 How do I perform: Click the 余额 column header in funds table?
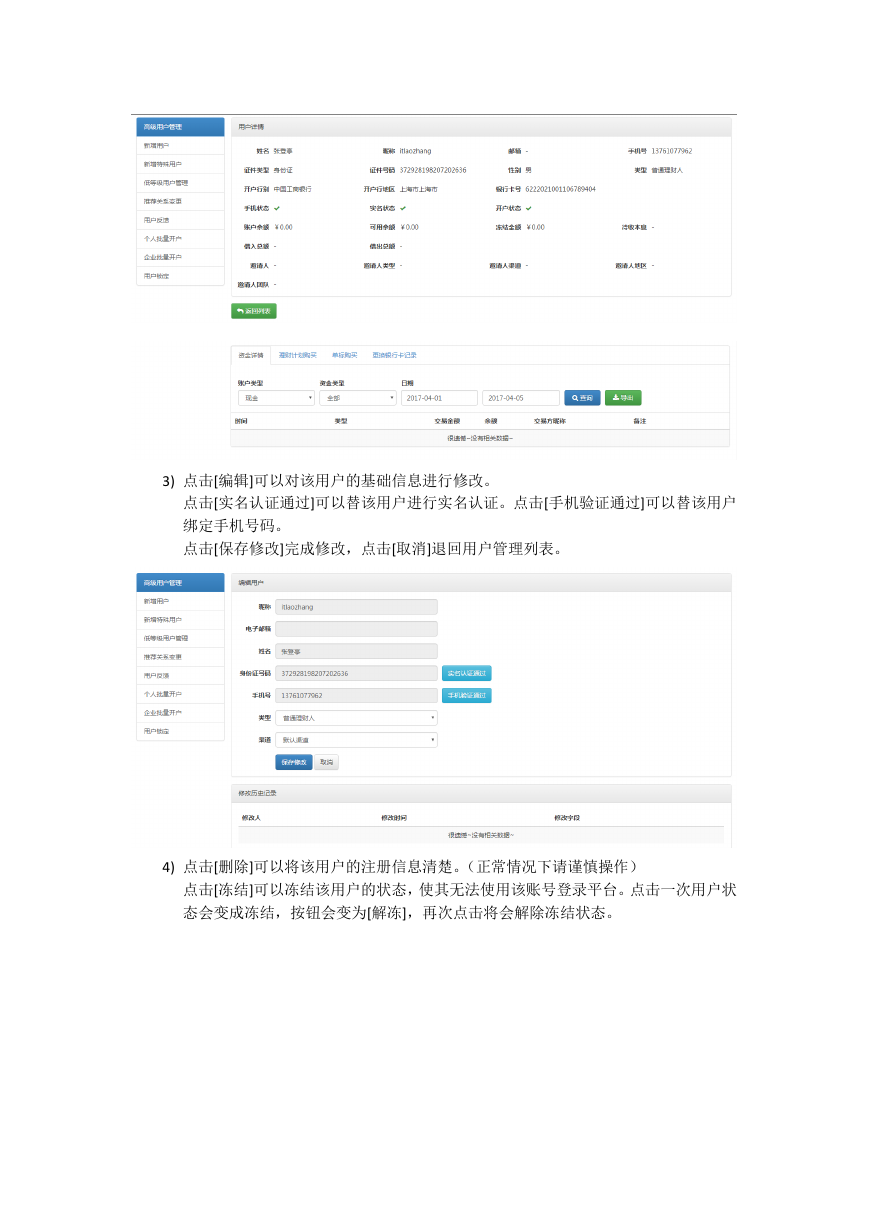[491, 421]
